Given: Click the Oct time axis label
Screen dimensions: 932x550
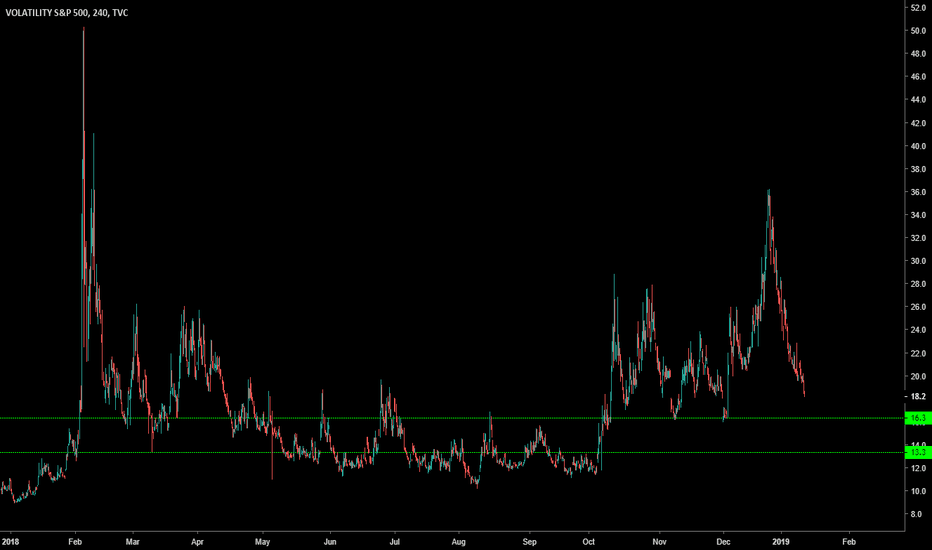Looking at the screenshot, I should click(588, 542).
